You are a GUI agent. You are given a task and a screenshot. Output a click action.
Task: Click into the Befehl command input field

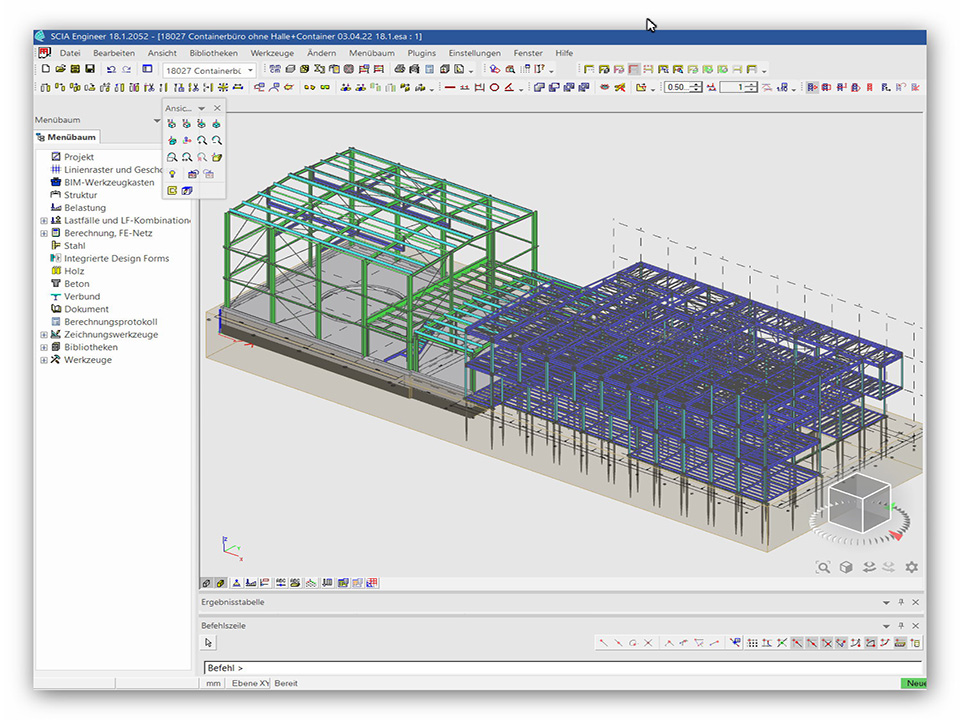[x=560, y=667]
